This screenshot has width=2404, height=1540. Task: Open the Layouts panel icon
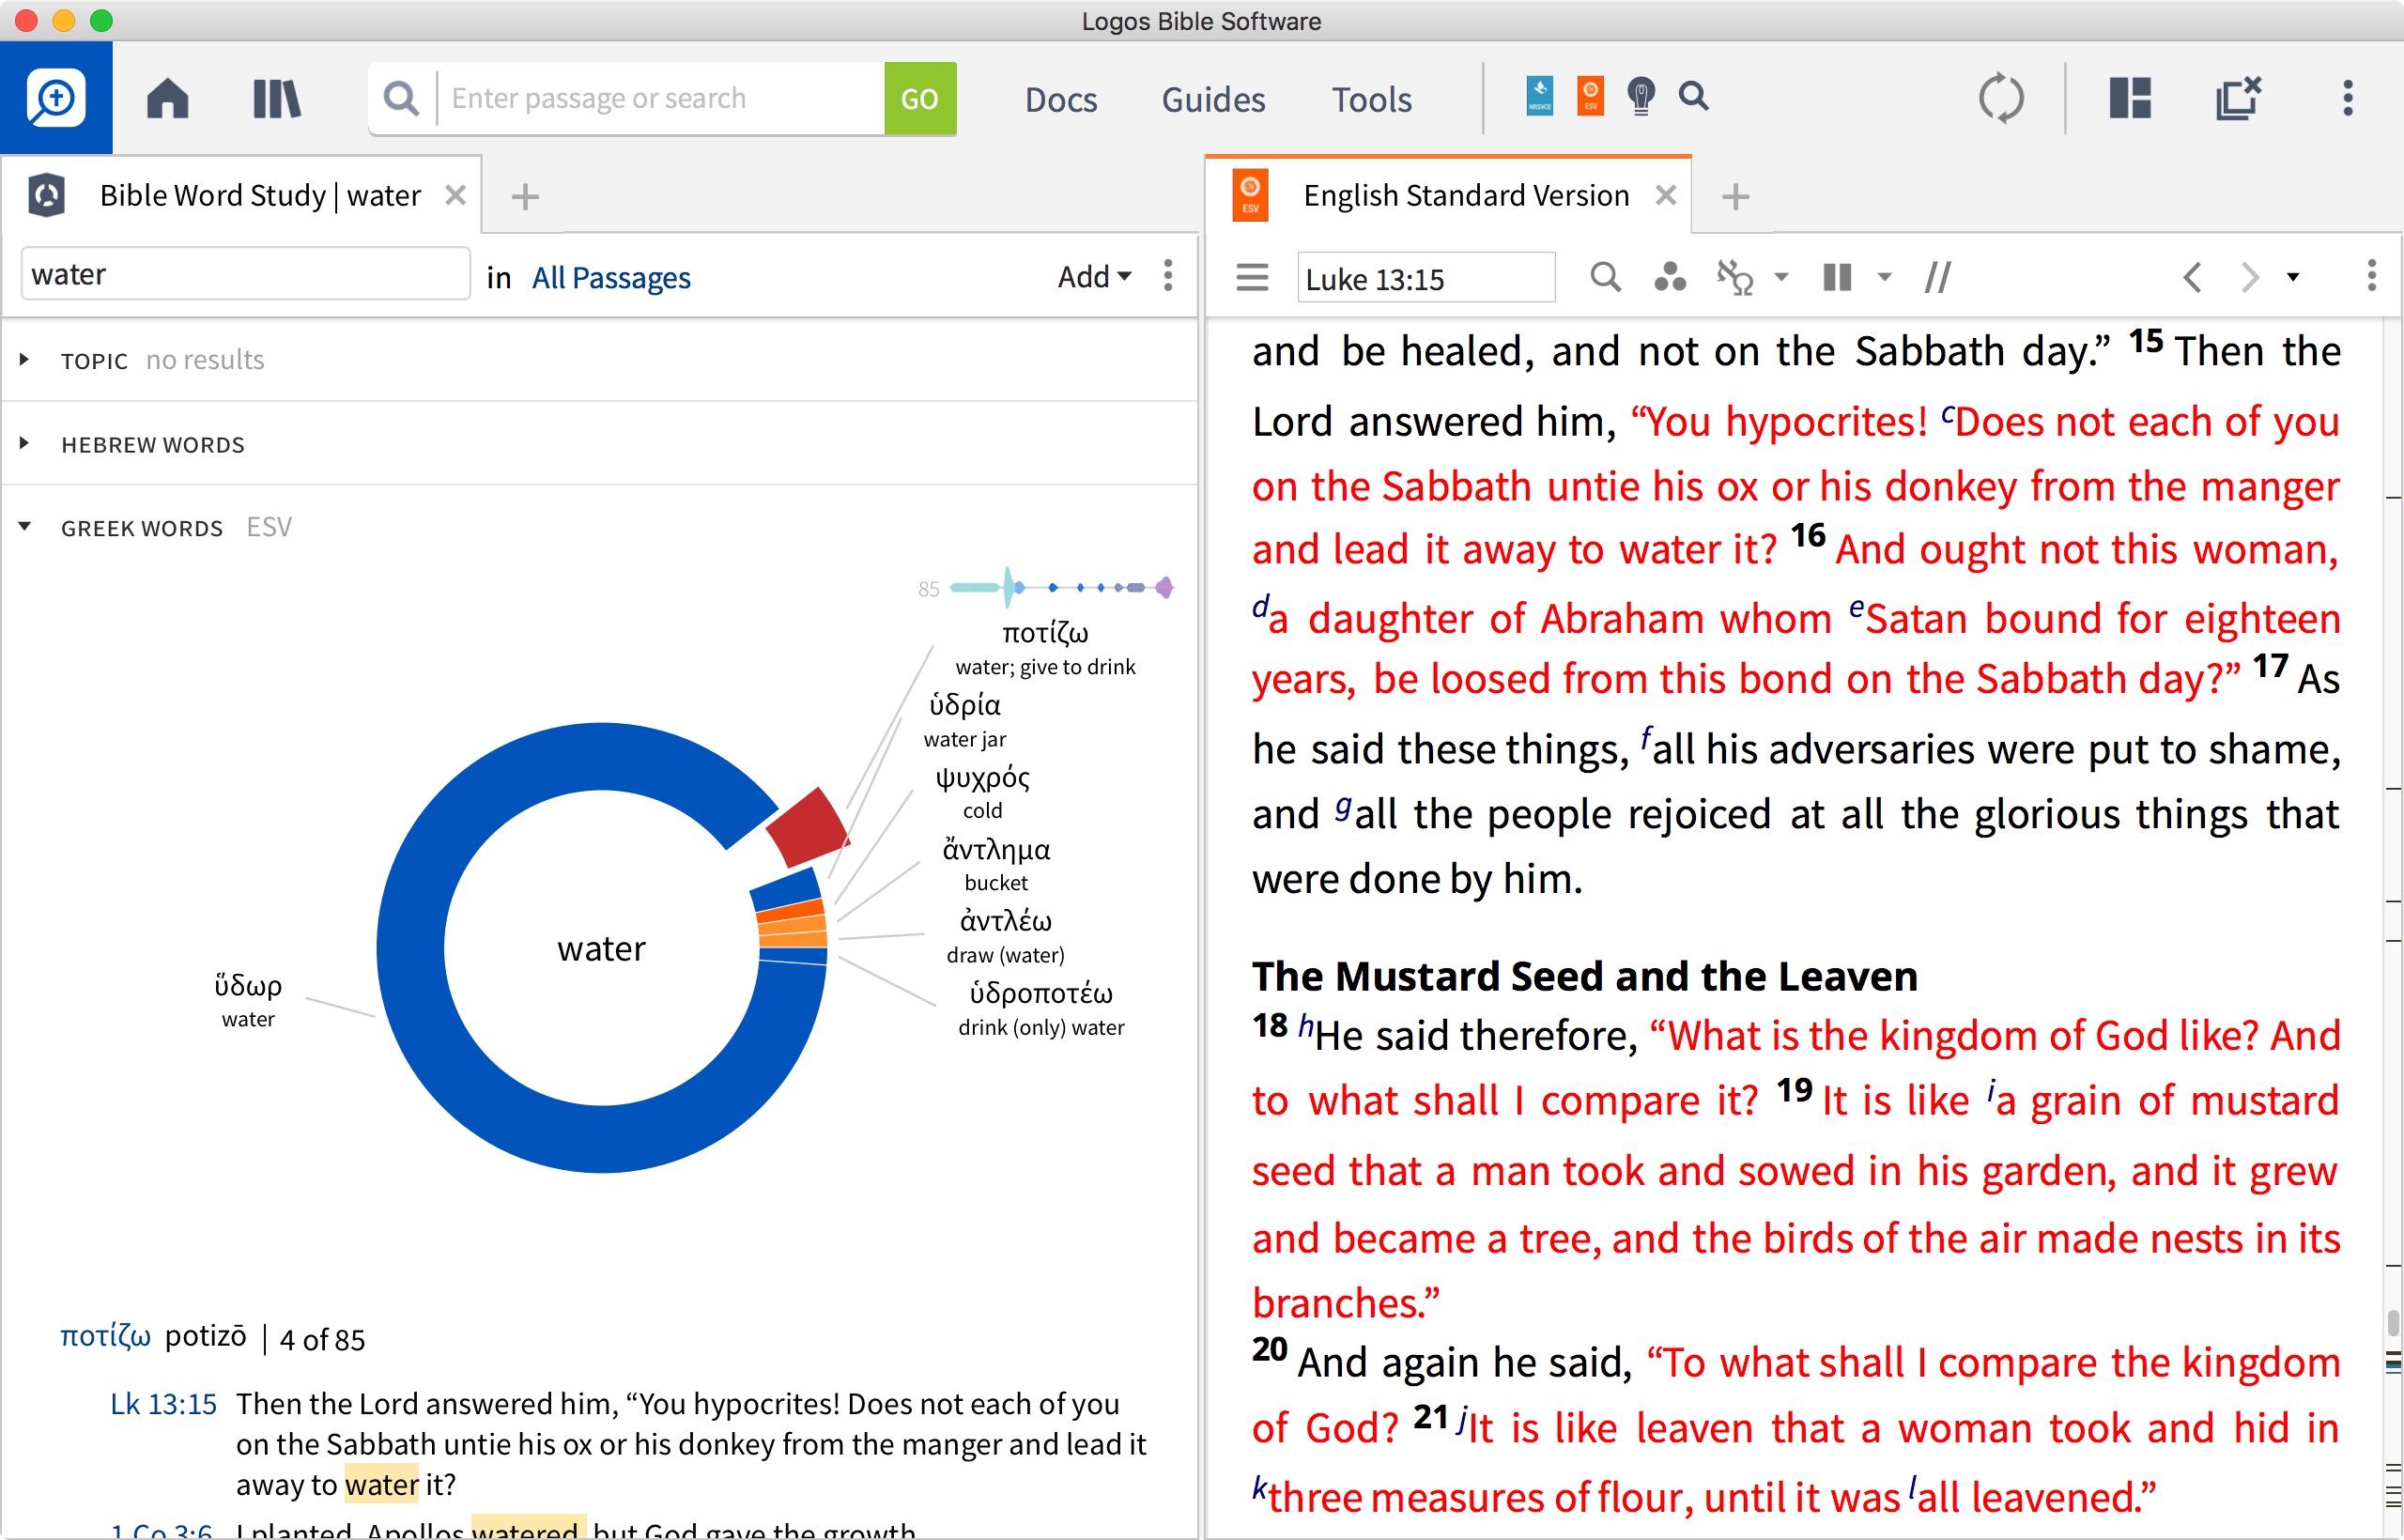pos(2130,98)
